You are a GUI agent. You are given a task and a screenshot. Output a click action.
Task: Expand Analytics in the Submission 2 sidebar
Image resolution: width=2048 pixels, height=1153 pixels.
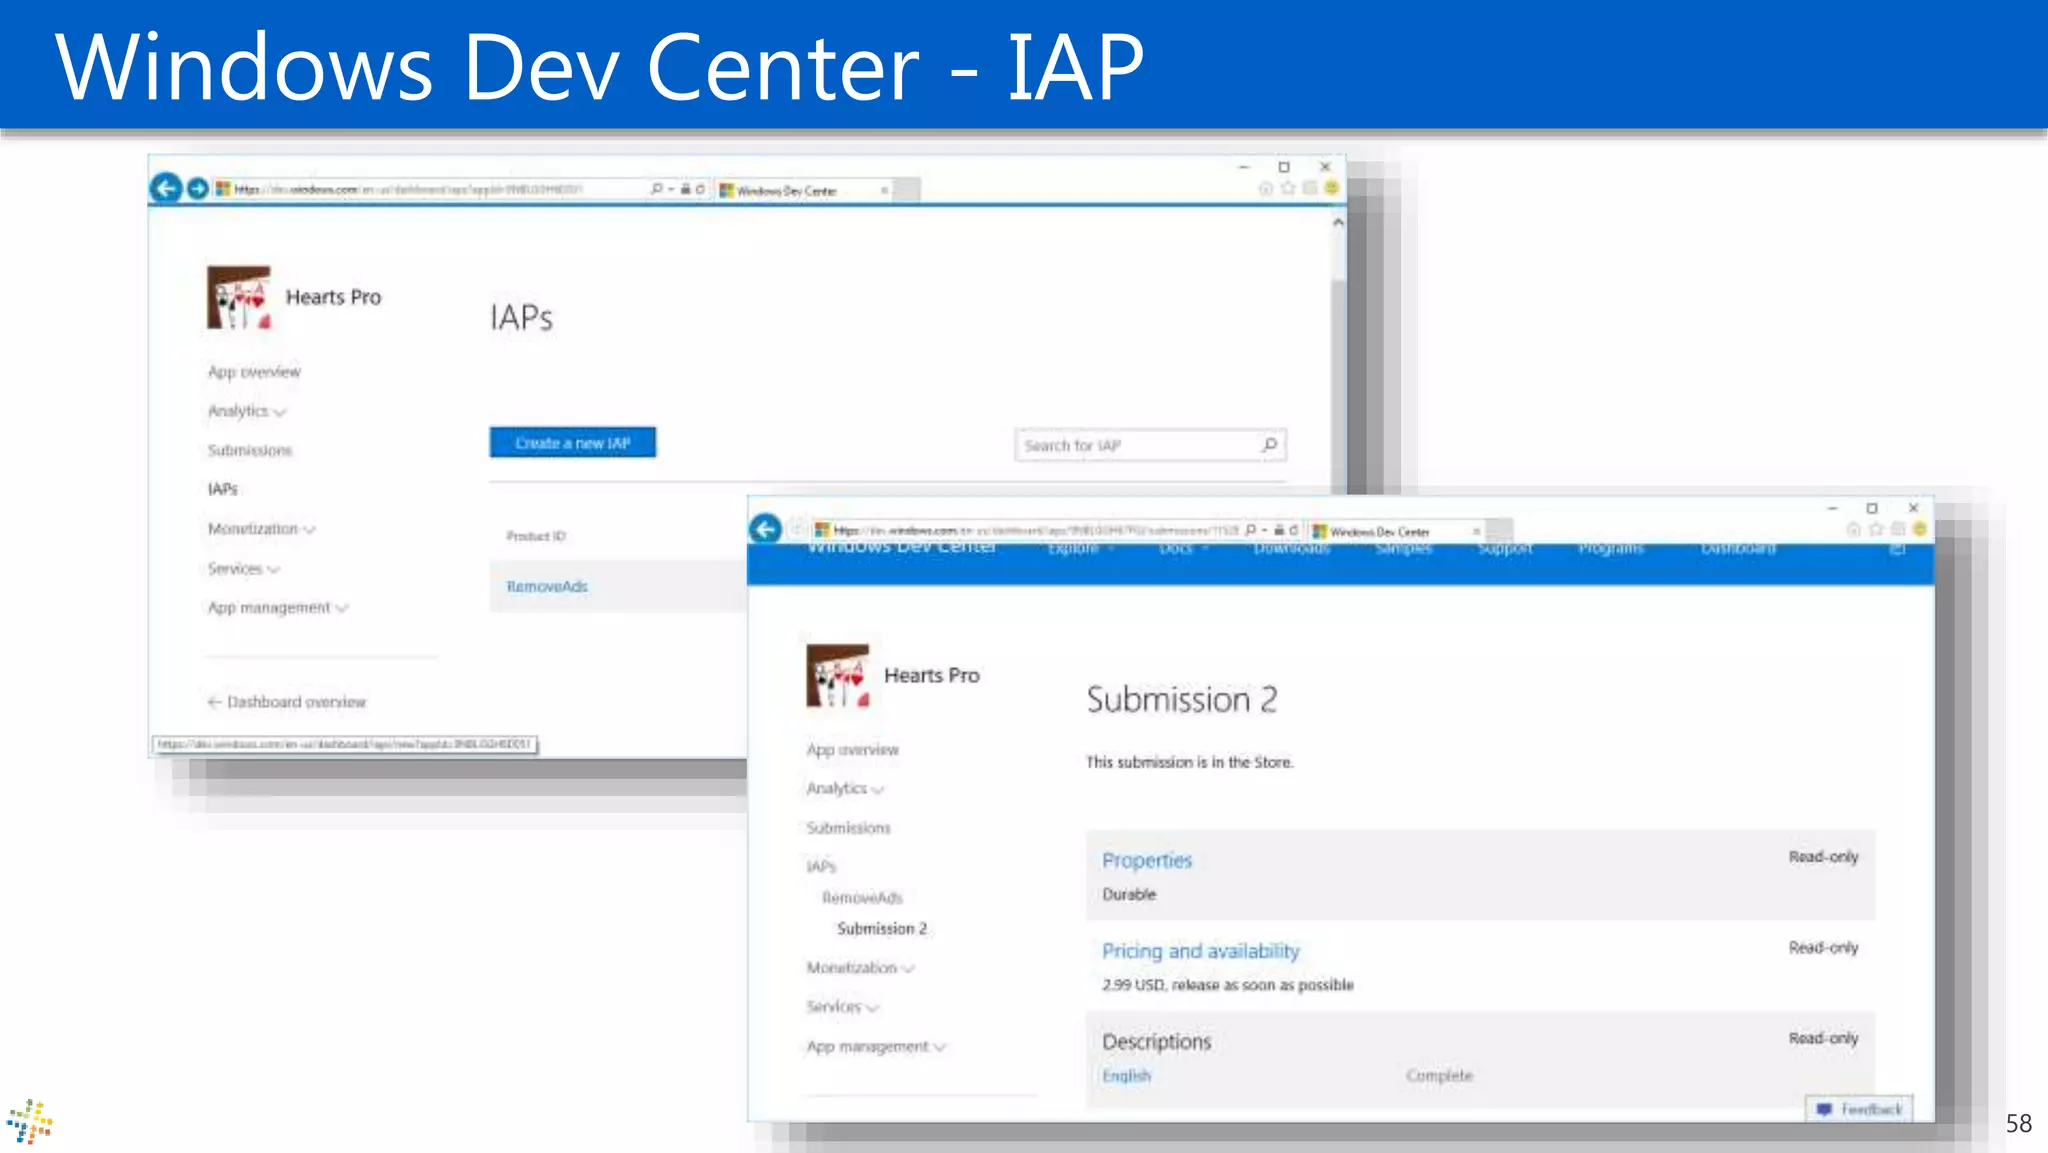[845, 789]
